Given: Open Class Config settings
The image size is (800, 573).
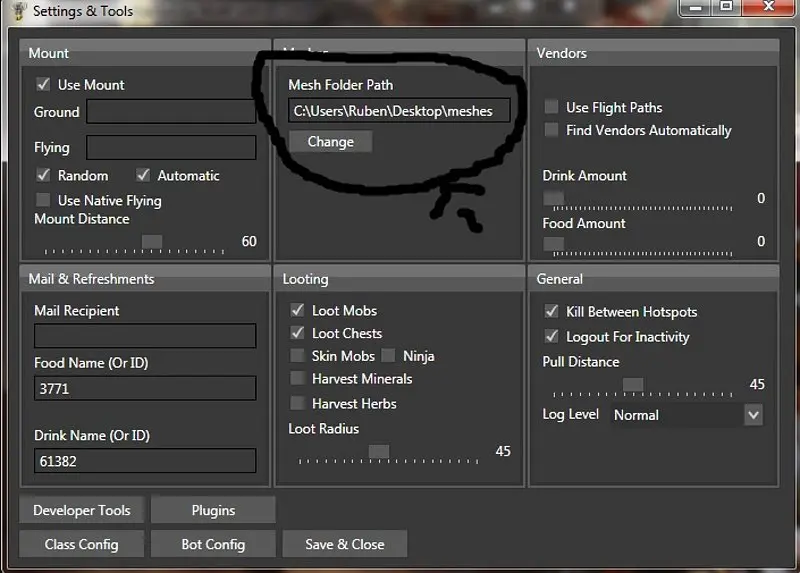Looking at the screenshot, I should (82, 544).
